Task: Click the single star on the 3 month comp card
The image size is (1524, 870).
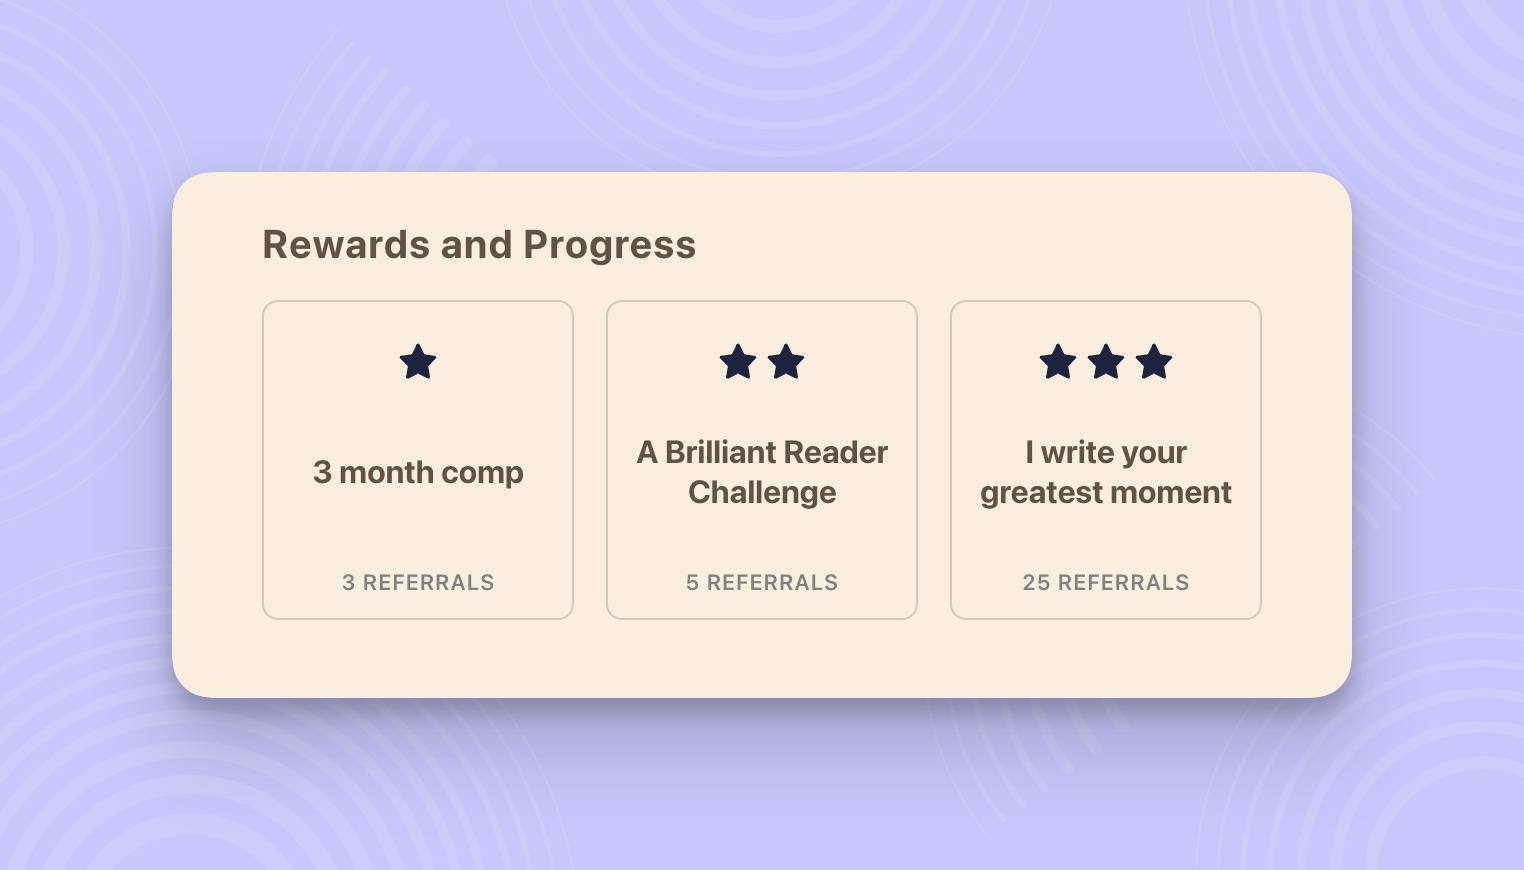Action: pos(418,362)
